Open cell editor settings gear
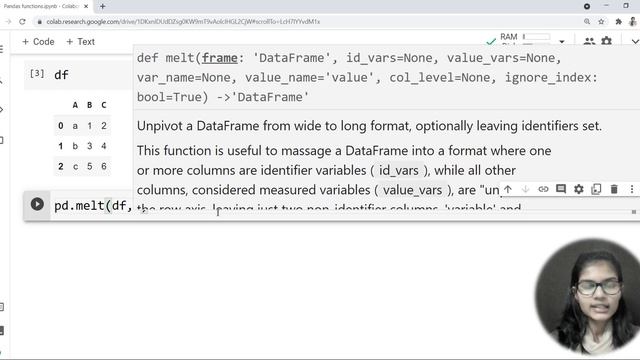Screen dimensions: 640x360 [579, 189]
